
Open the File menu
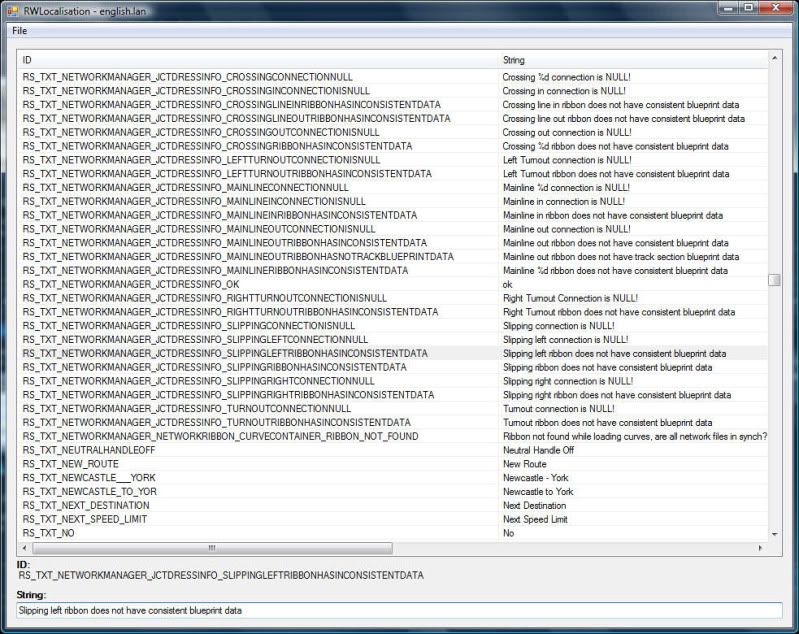19,30
